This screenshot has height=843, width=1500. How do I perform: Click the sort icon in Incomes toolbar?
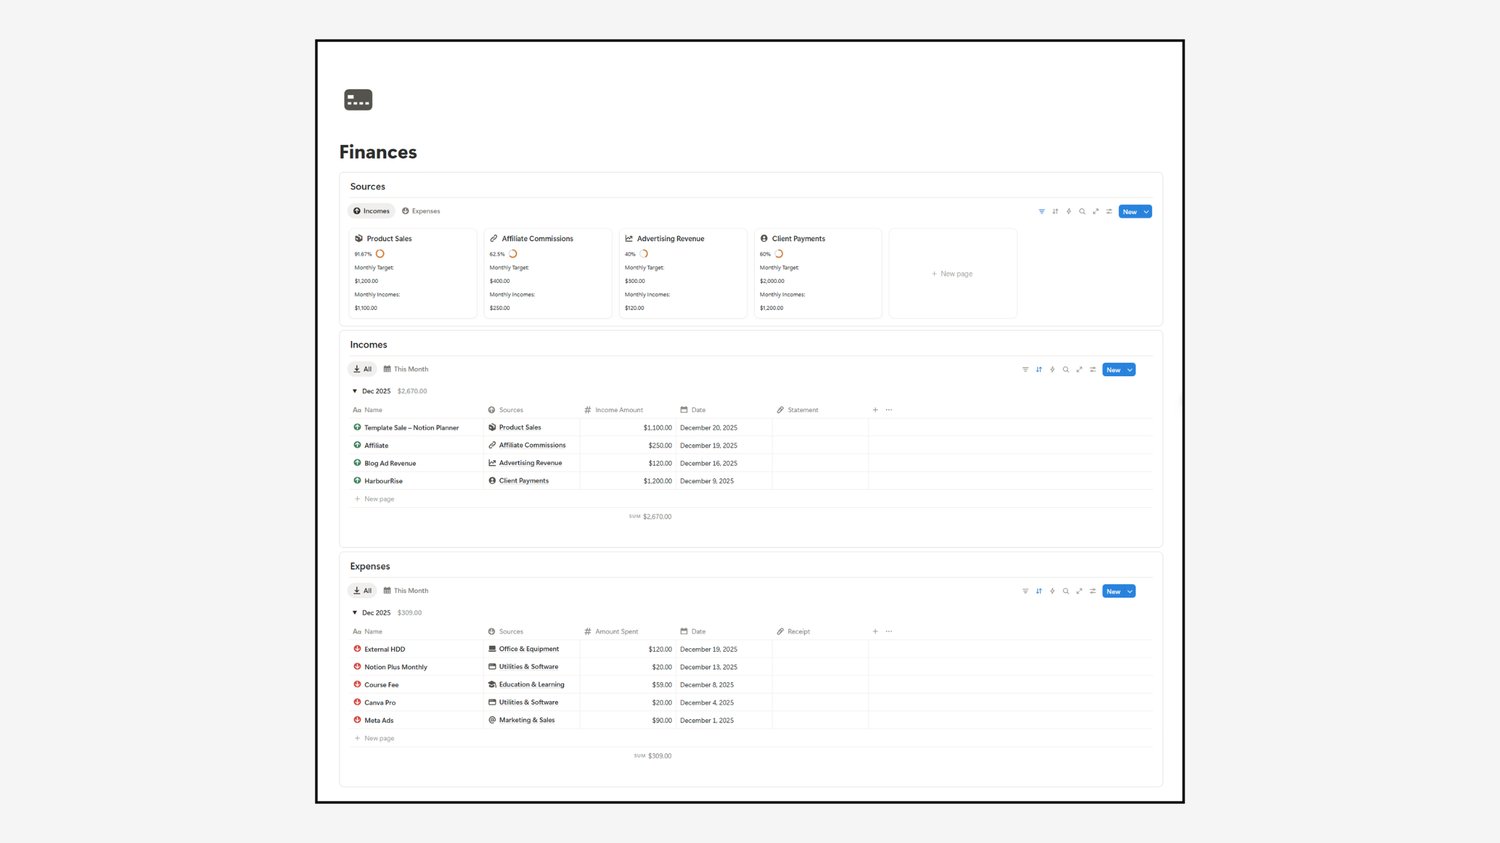coord(1039,370)
